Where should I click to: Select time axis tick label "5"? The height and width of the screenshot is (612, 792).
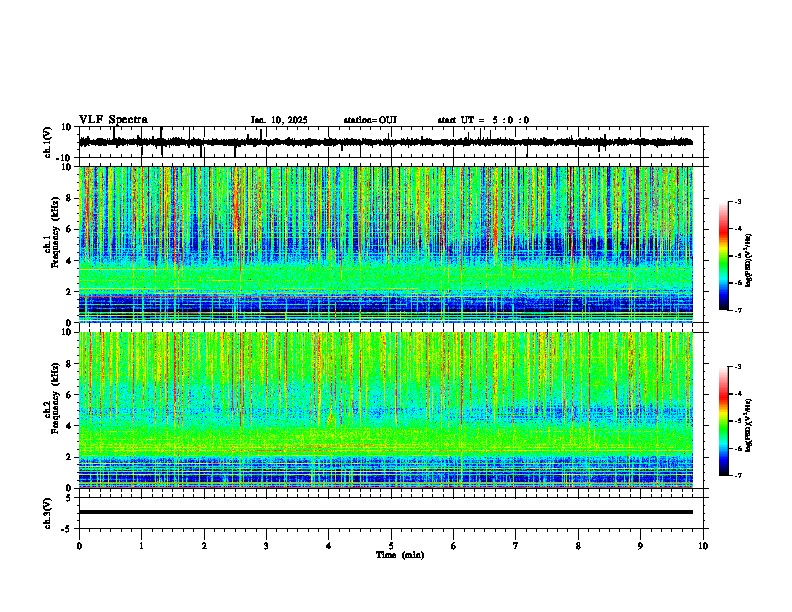[x=391, y=546]
